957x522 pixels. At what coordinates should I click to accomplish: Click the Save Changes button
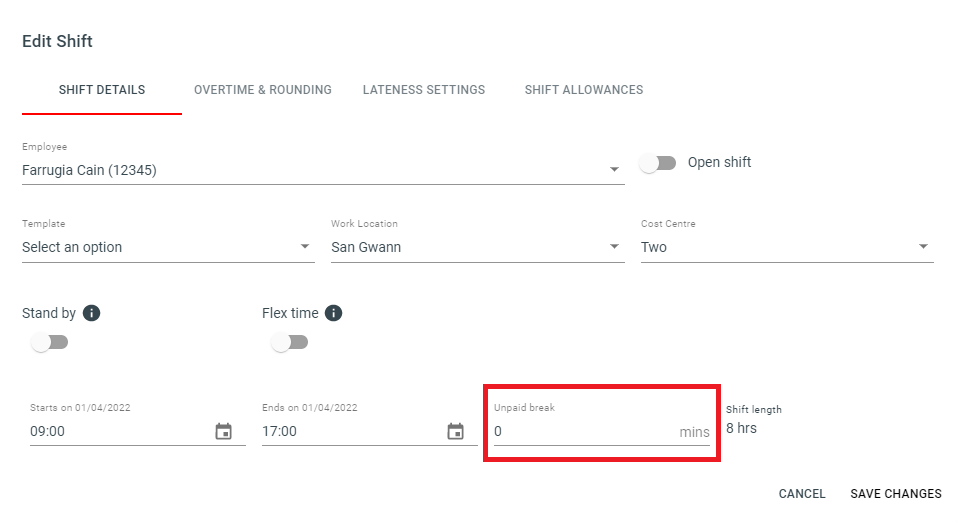(x=896, y=493)
